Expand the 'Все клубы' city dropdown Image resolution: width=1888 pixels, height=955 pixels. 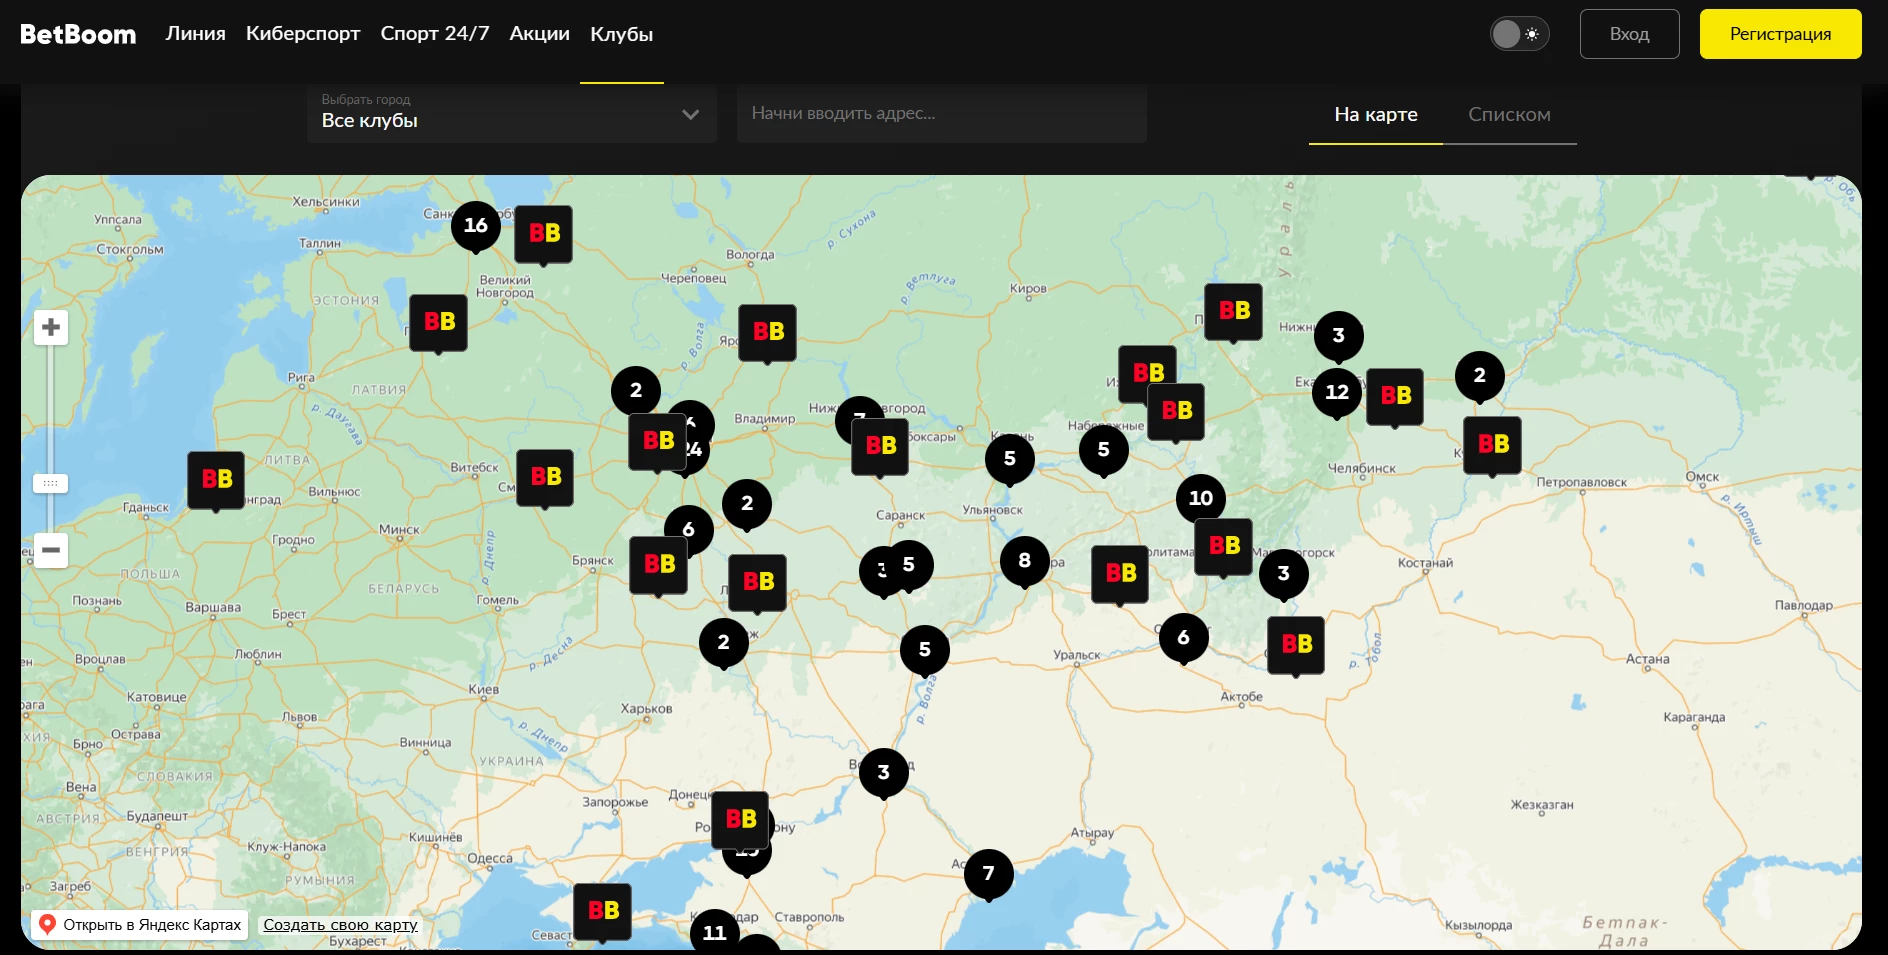[x=511, y=114]
